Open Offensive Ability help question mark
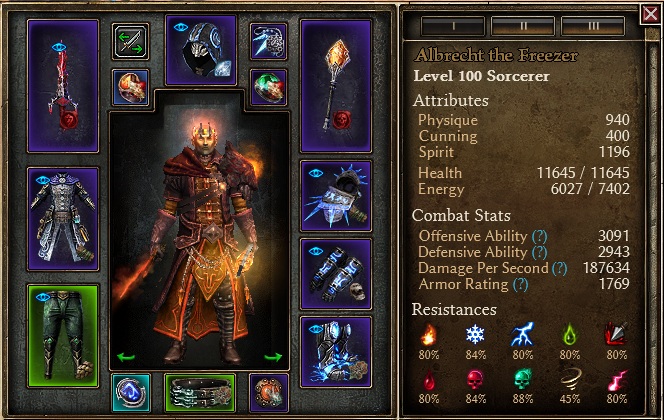 (x=540, y=236)
